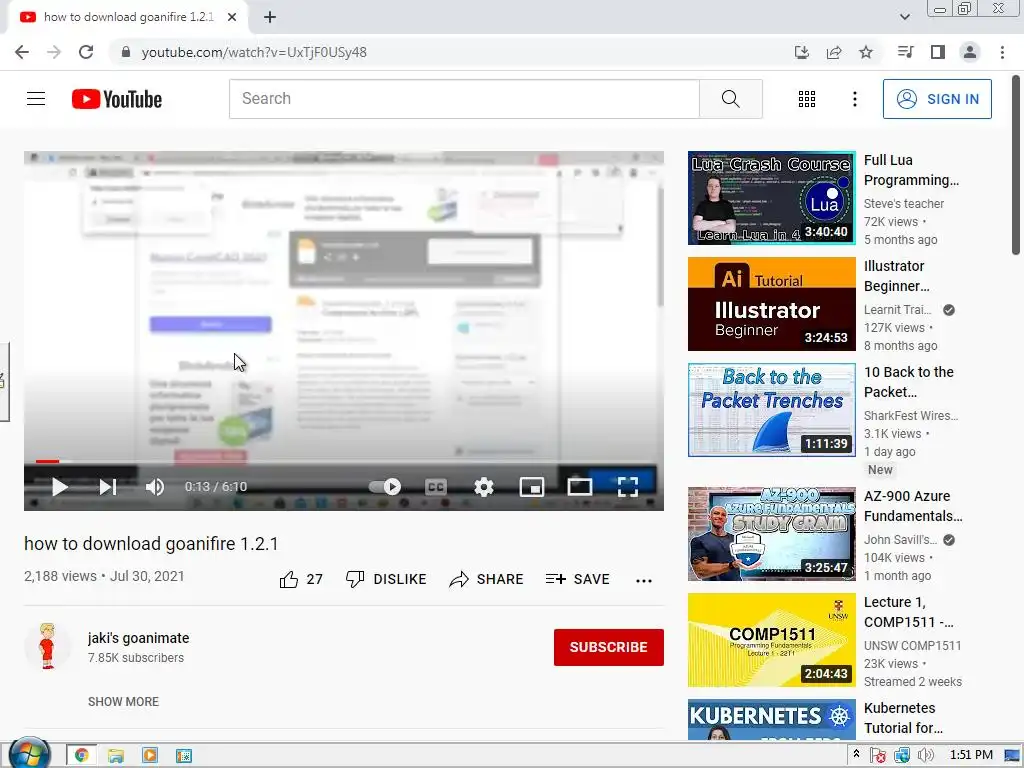Open a new browser tab

coord(270,17)
